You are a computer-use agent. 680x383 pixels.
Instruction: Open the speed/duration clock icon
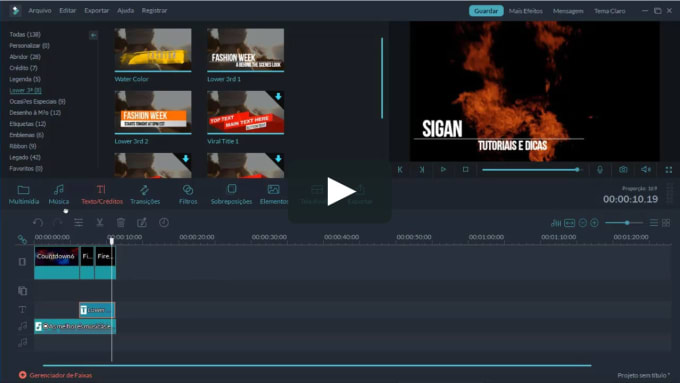tap(163, 223)
